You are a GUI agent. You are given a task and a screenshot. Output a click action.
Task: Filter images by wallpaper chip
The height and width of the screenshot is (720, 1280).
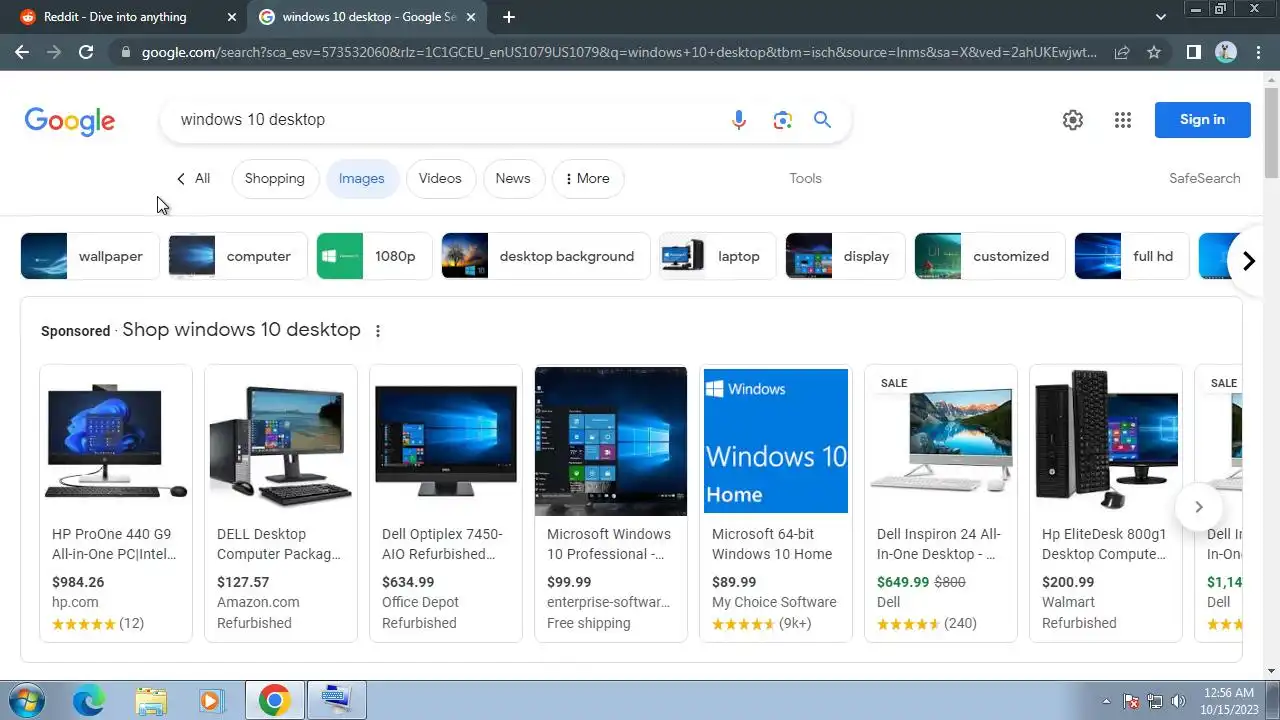(90, 256)
